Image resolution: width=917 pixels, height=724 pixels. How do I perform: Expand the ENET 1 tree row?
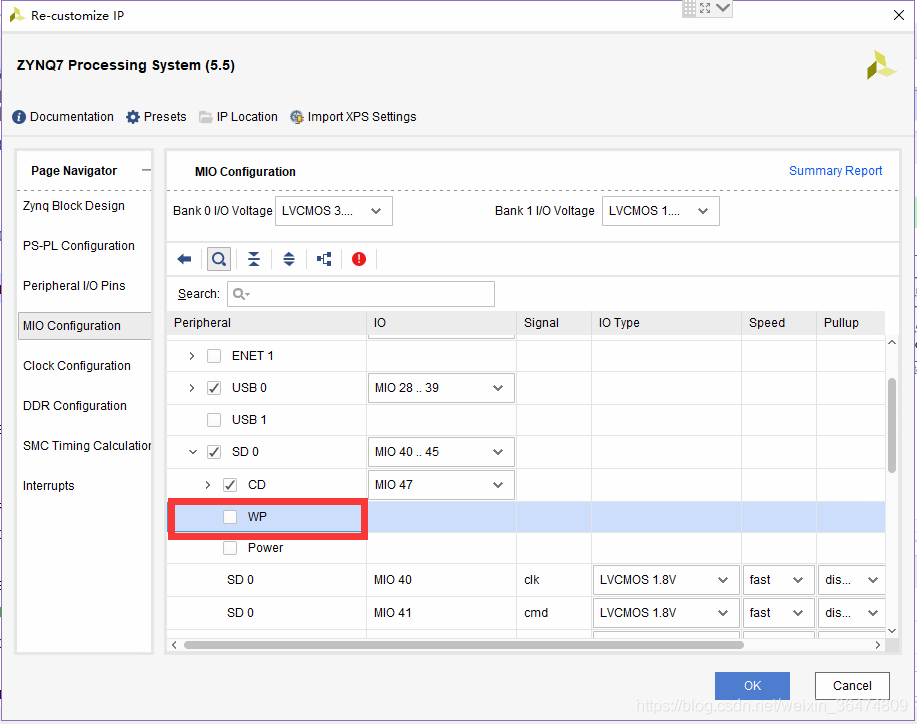tap(192, 356)
